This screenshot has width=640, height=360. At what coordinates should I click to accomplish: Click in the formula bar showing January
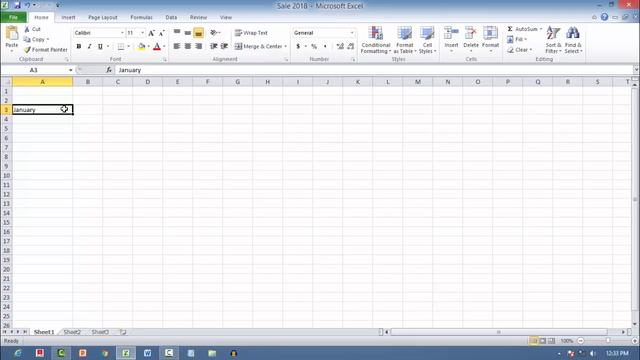click(373, 70)
